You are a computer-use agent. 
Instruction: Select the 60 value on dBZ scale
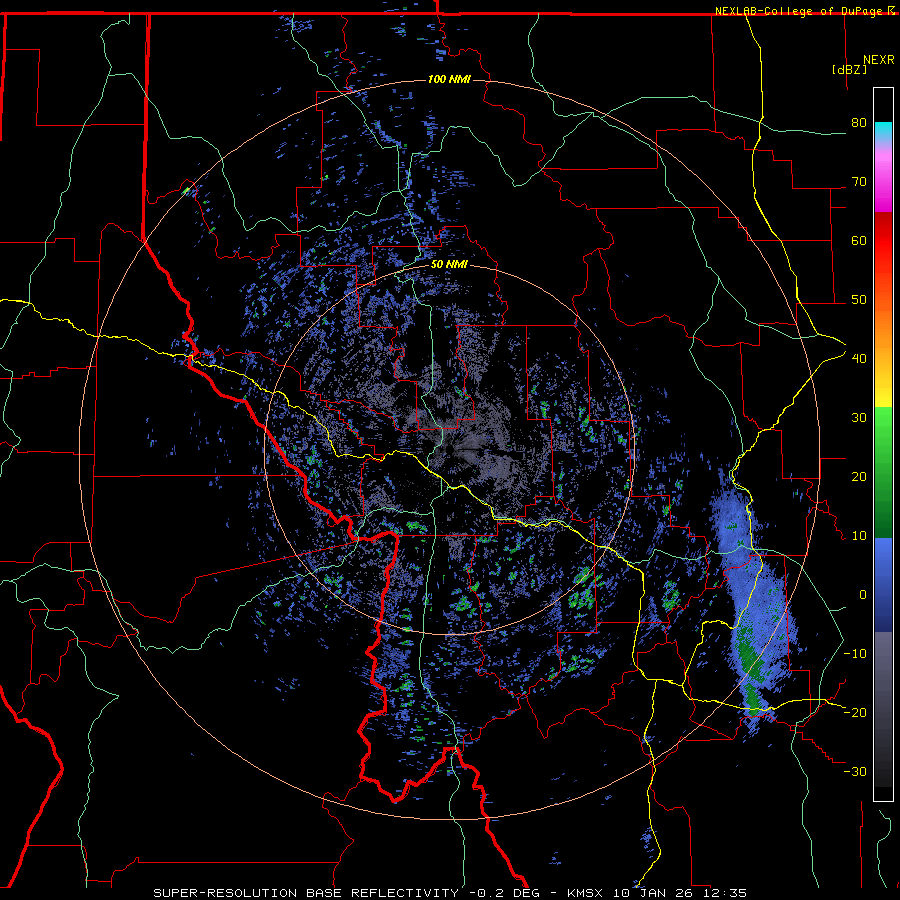coord(859,240)
